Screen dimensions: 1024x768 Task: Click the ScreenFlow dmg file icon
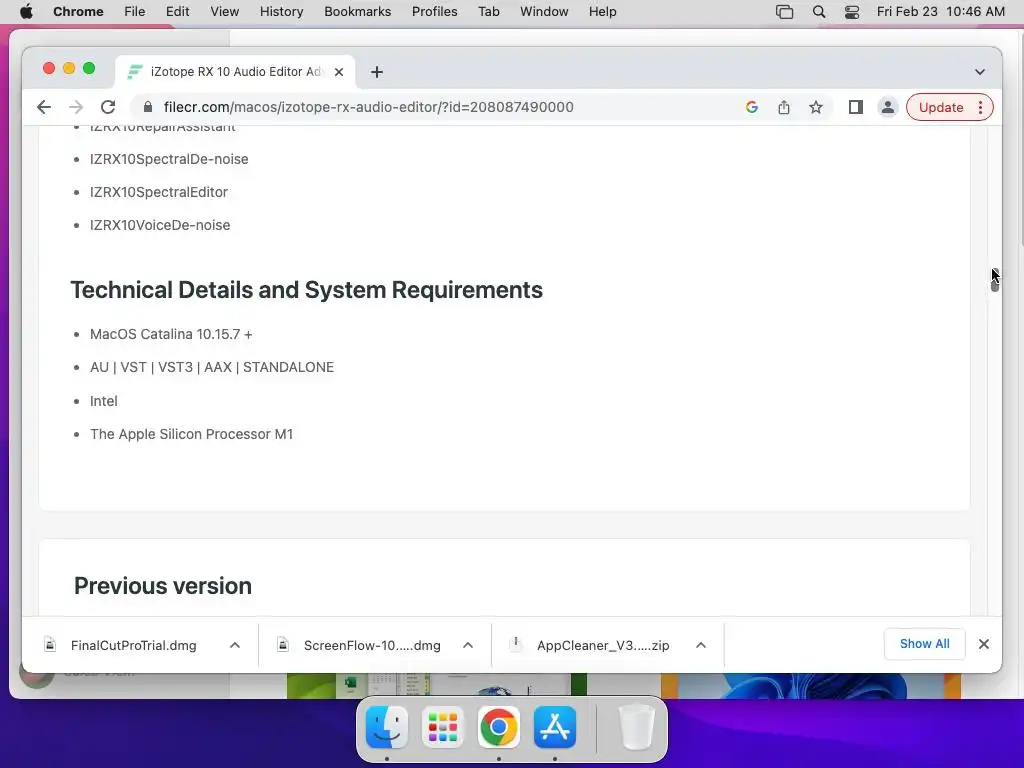pos(283,645)
